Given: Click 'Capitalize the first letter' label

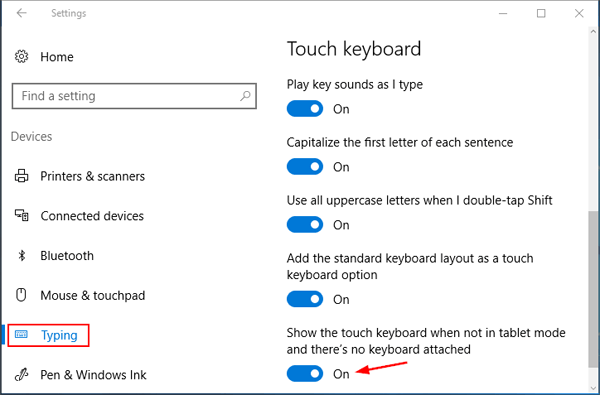Looking at the screenshot, I should pos(400,142).
